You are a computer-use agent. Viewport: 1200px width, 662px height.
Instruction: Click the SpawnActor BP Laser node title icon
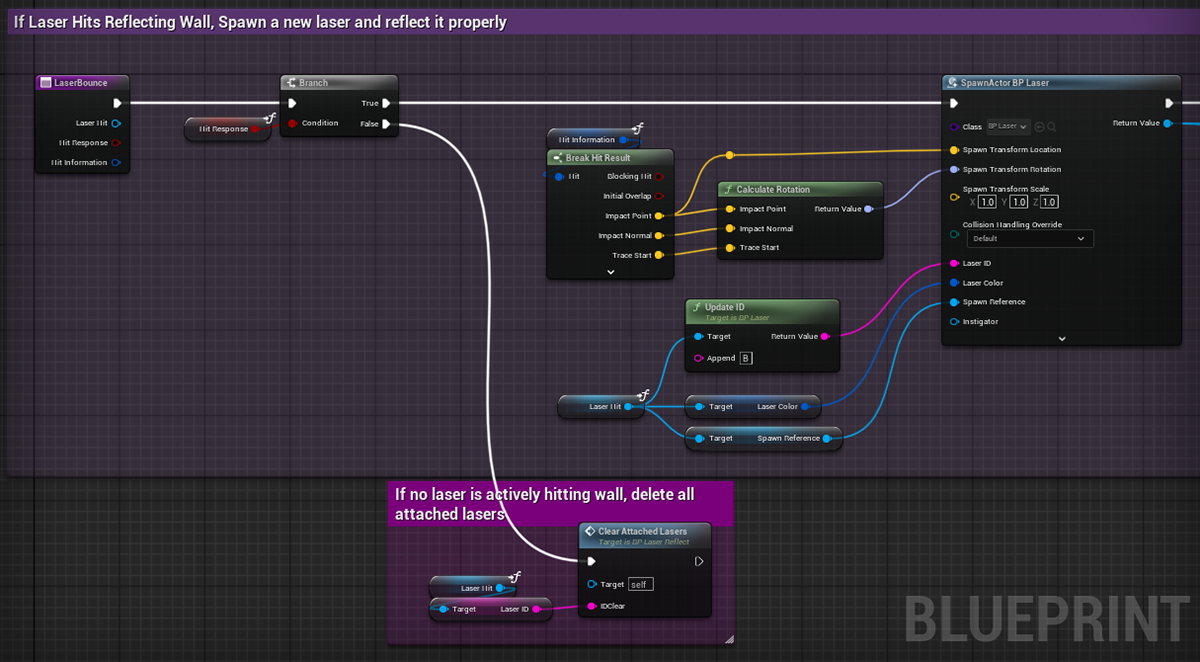click(951, 83)
